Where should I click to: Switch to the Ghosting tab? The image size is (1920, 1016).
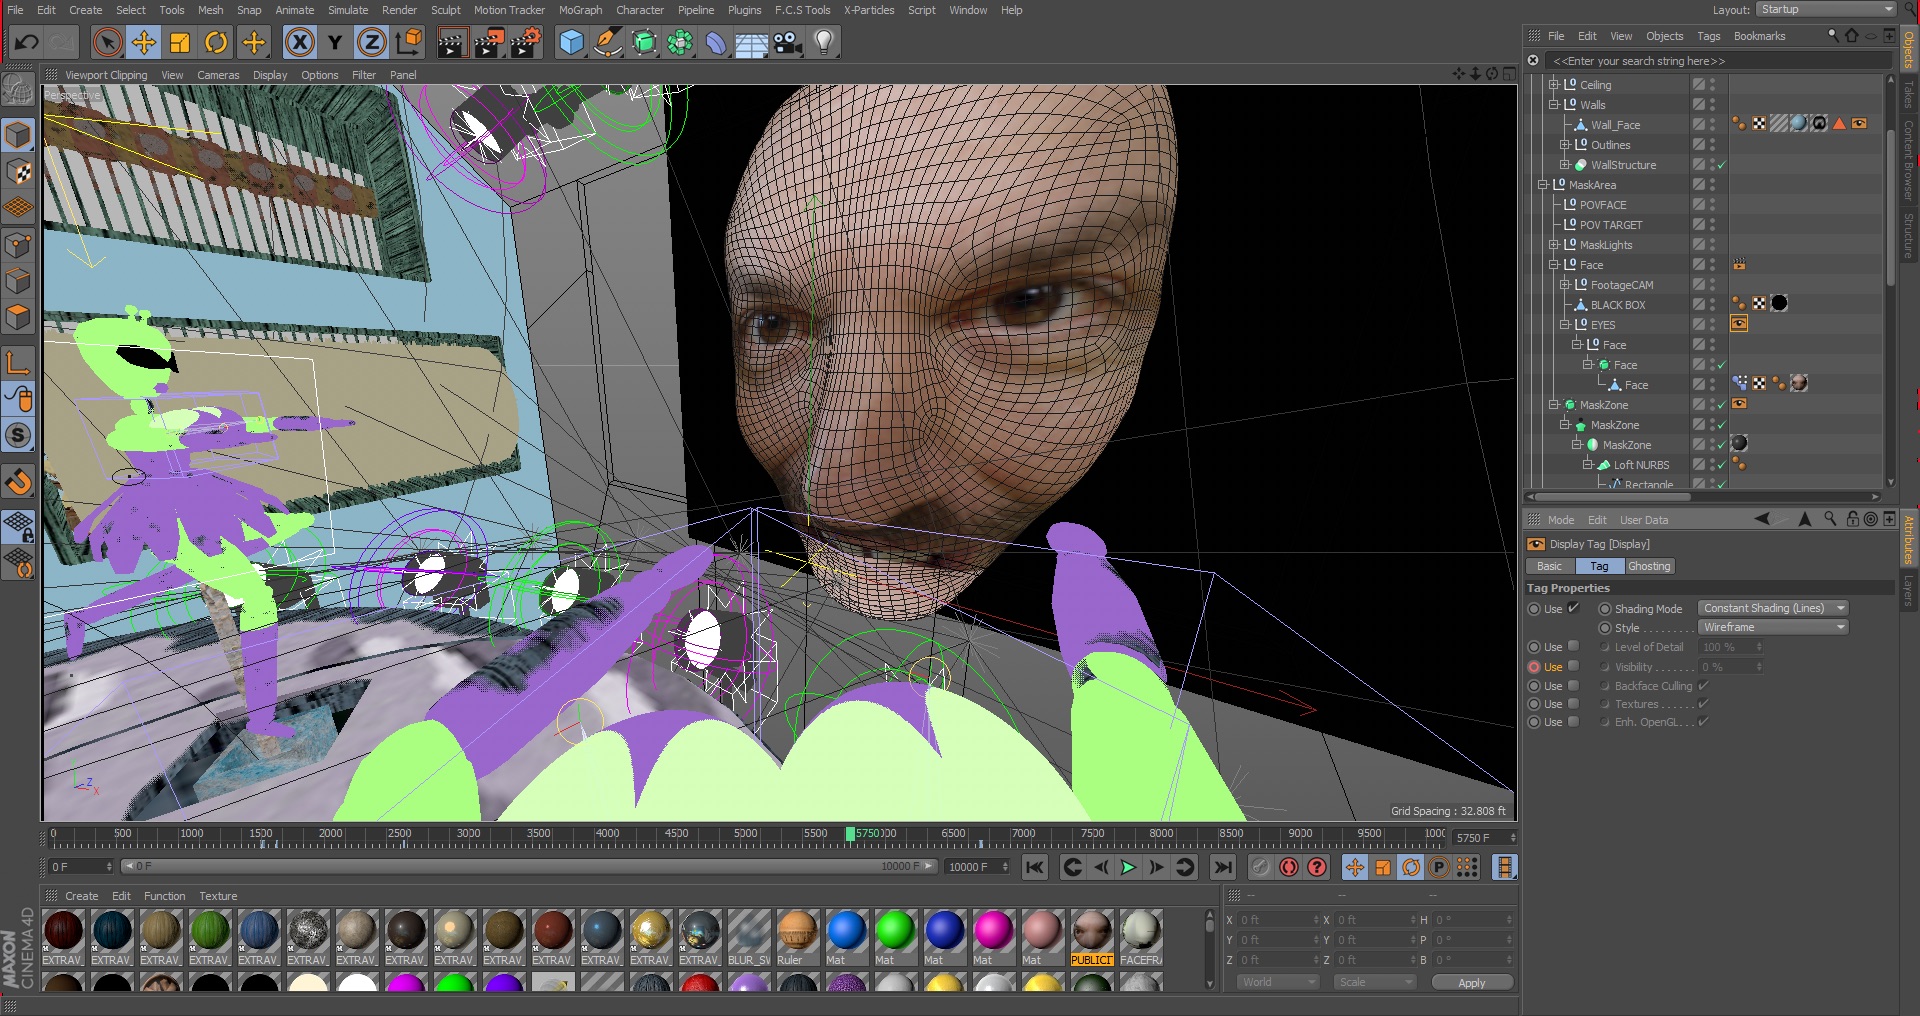click(1648, 566)
